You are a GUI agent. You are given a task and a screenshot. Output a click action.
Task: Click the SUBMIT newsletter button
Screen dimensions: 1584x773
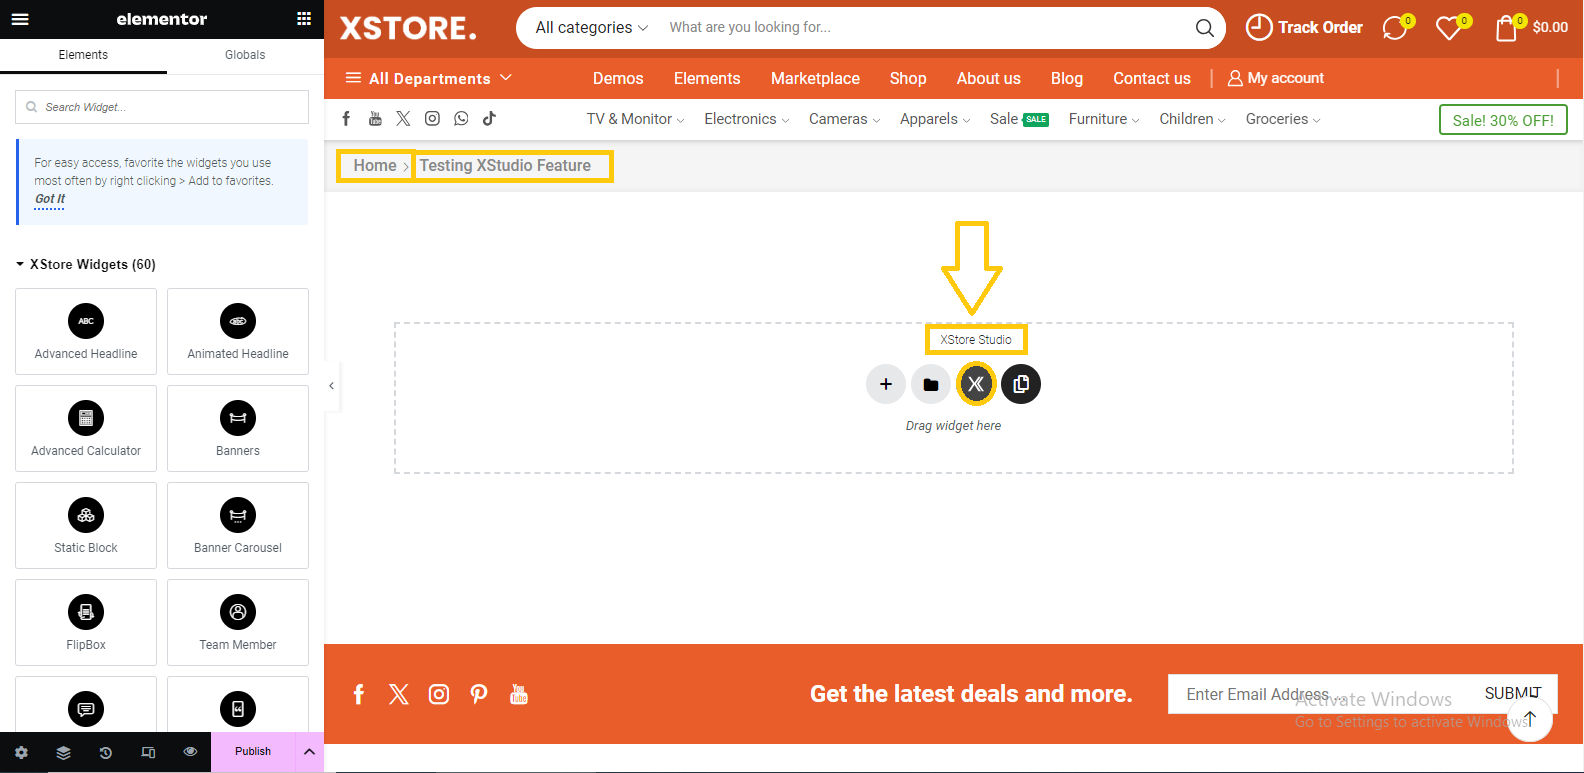pyautogui.click(x=1513, y=693)
